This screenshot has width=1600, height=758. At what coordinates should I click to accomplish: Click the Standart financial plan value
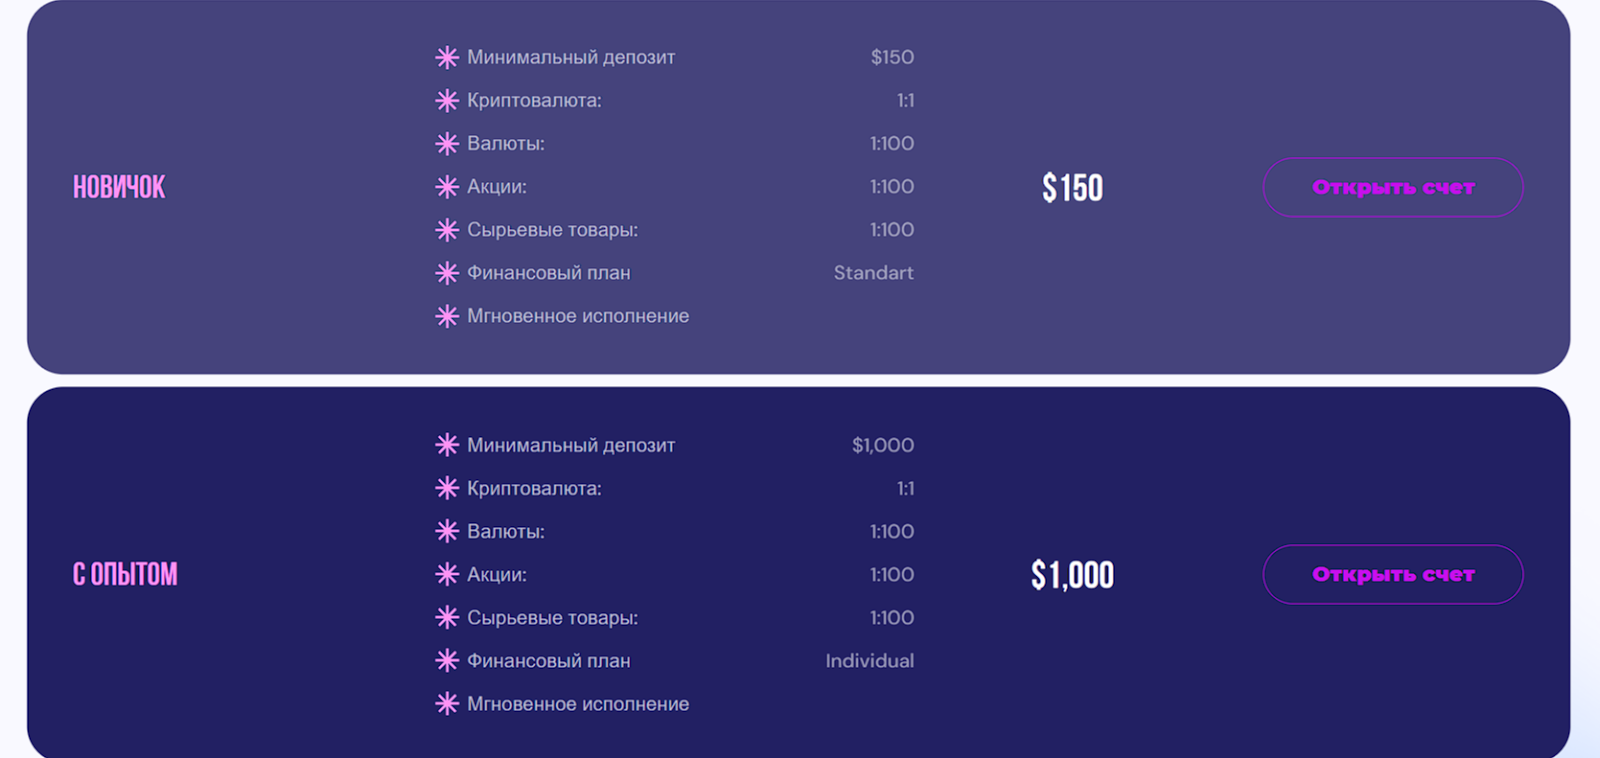[x=873, y=273]
